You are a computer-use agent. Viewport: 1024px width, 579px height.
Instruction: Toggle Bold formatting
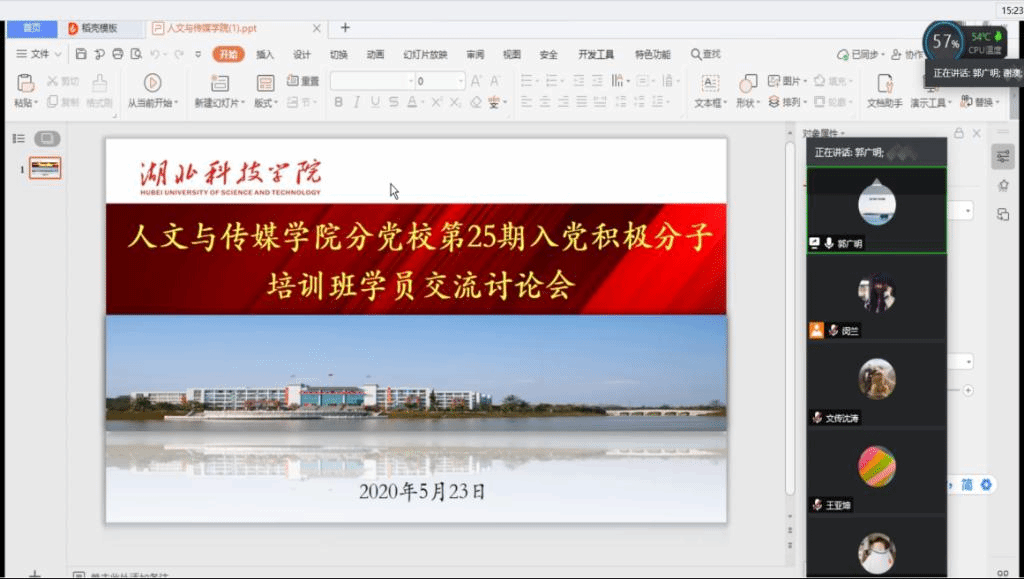338,102
